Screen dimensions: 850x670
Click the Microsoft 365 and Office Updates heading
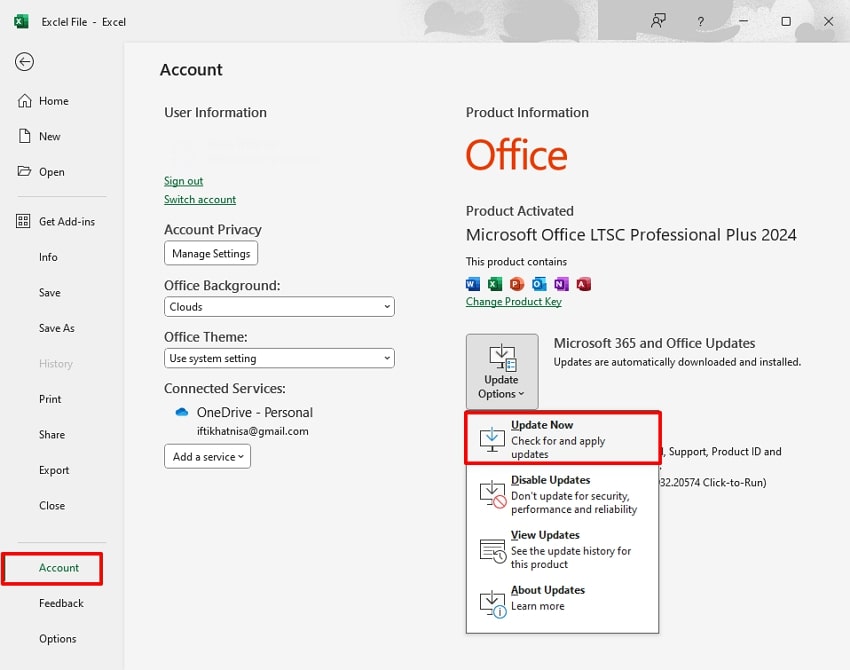pyautogui.click(x=654, y=343)
